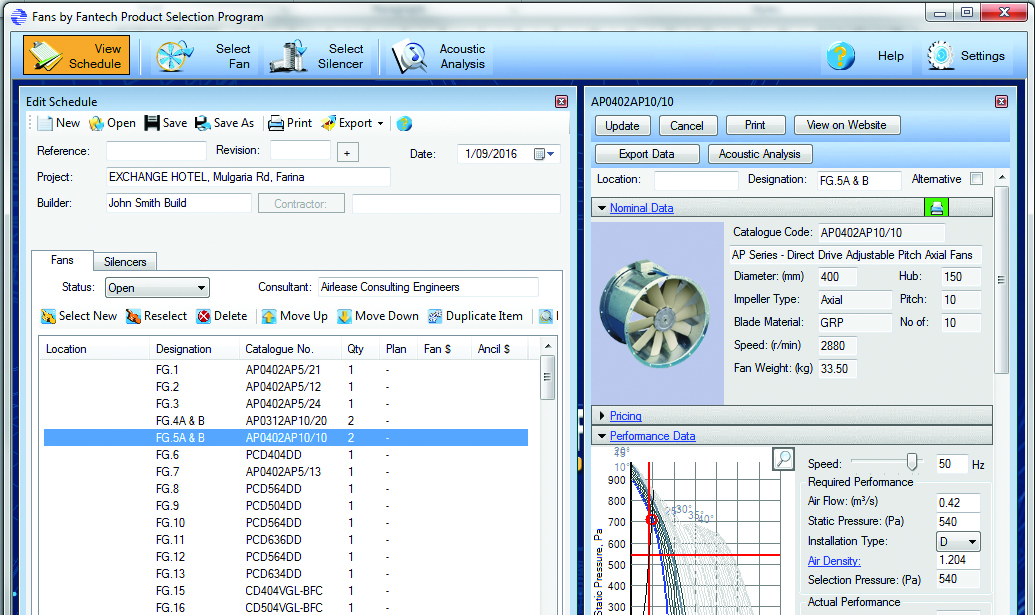The image size is (1035, 615).
Task: Launch Acoustic Analysis from the top toolbar icon
Action: [410, 56]
